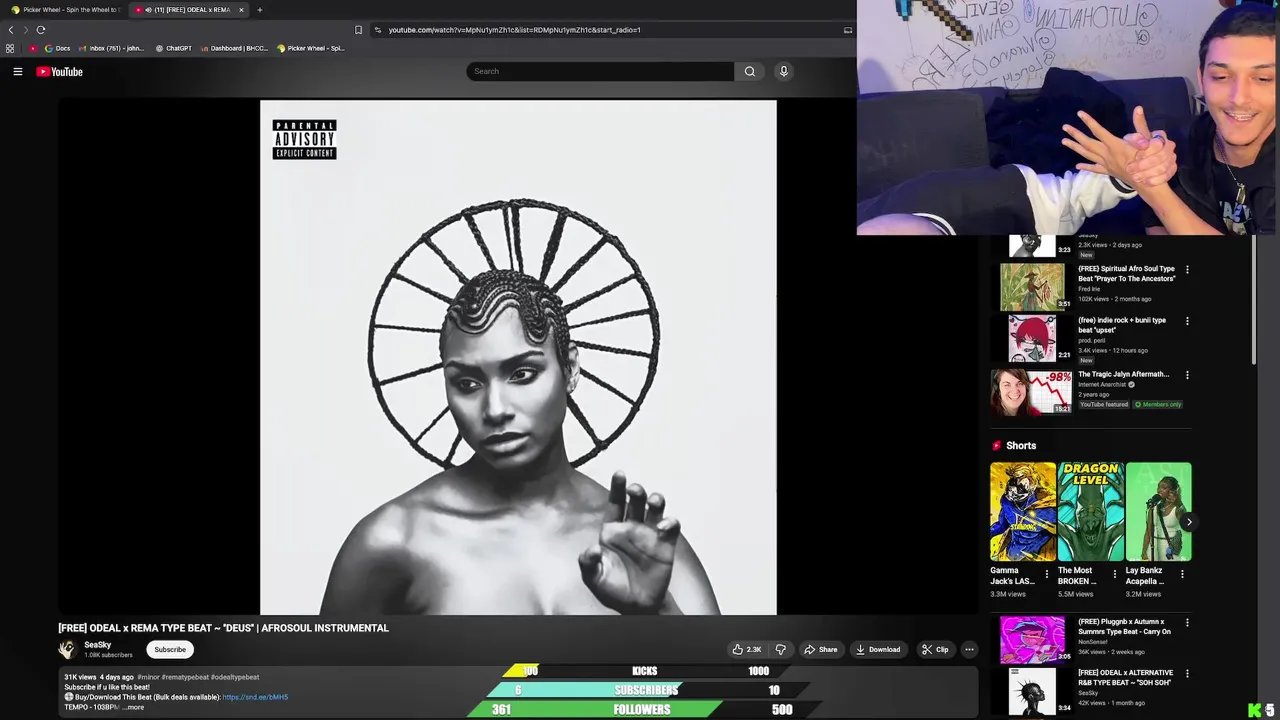The image size is (1280, 720).
Task: Open options for indie rock bunii beat
Action: [x=1187, y=321]
